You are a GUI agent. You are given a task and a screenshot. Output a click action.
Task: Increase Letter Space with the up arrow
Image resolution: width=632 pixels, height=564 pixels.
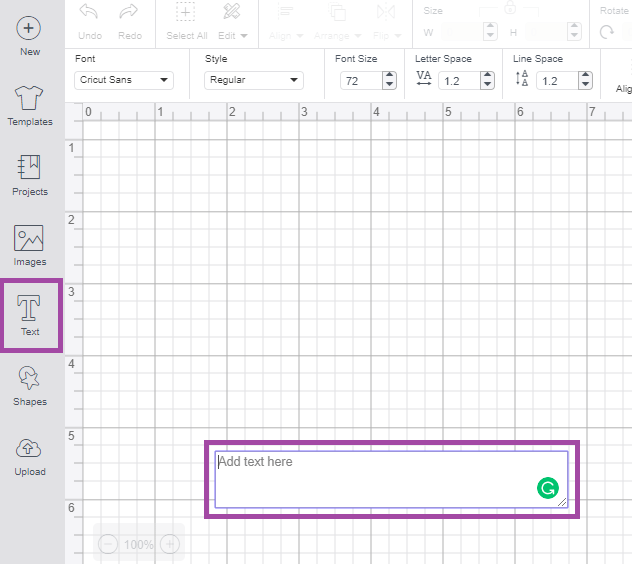[487, 76]
